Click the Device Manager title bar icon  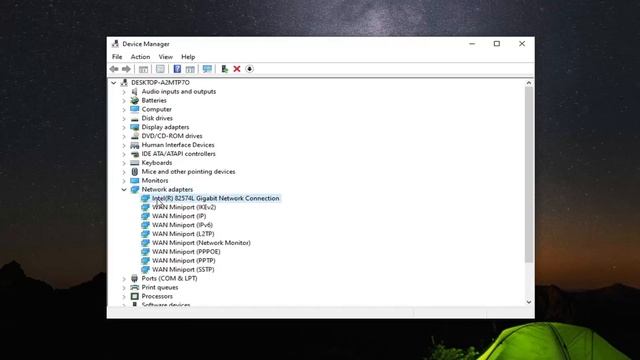(x=116, y=44)
